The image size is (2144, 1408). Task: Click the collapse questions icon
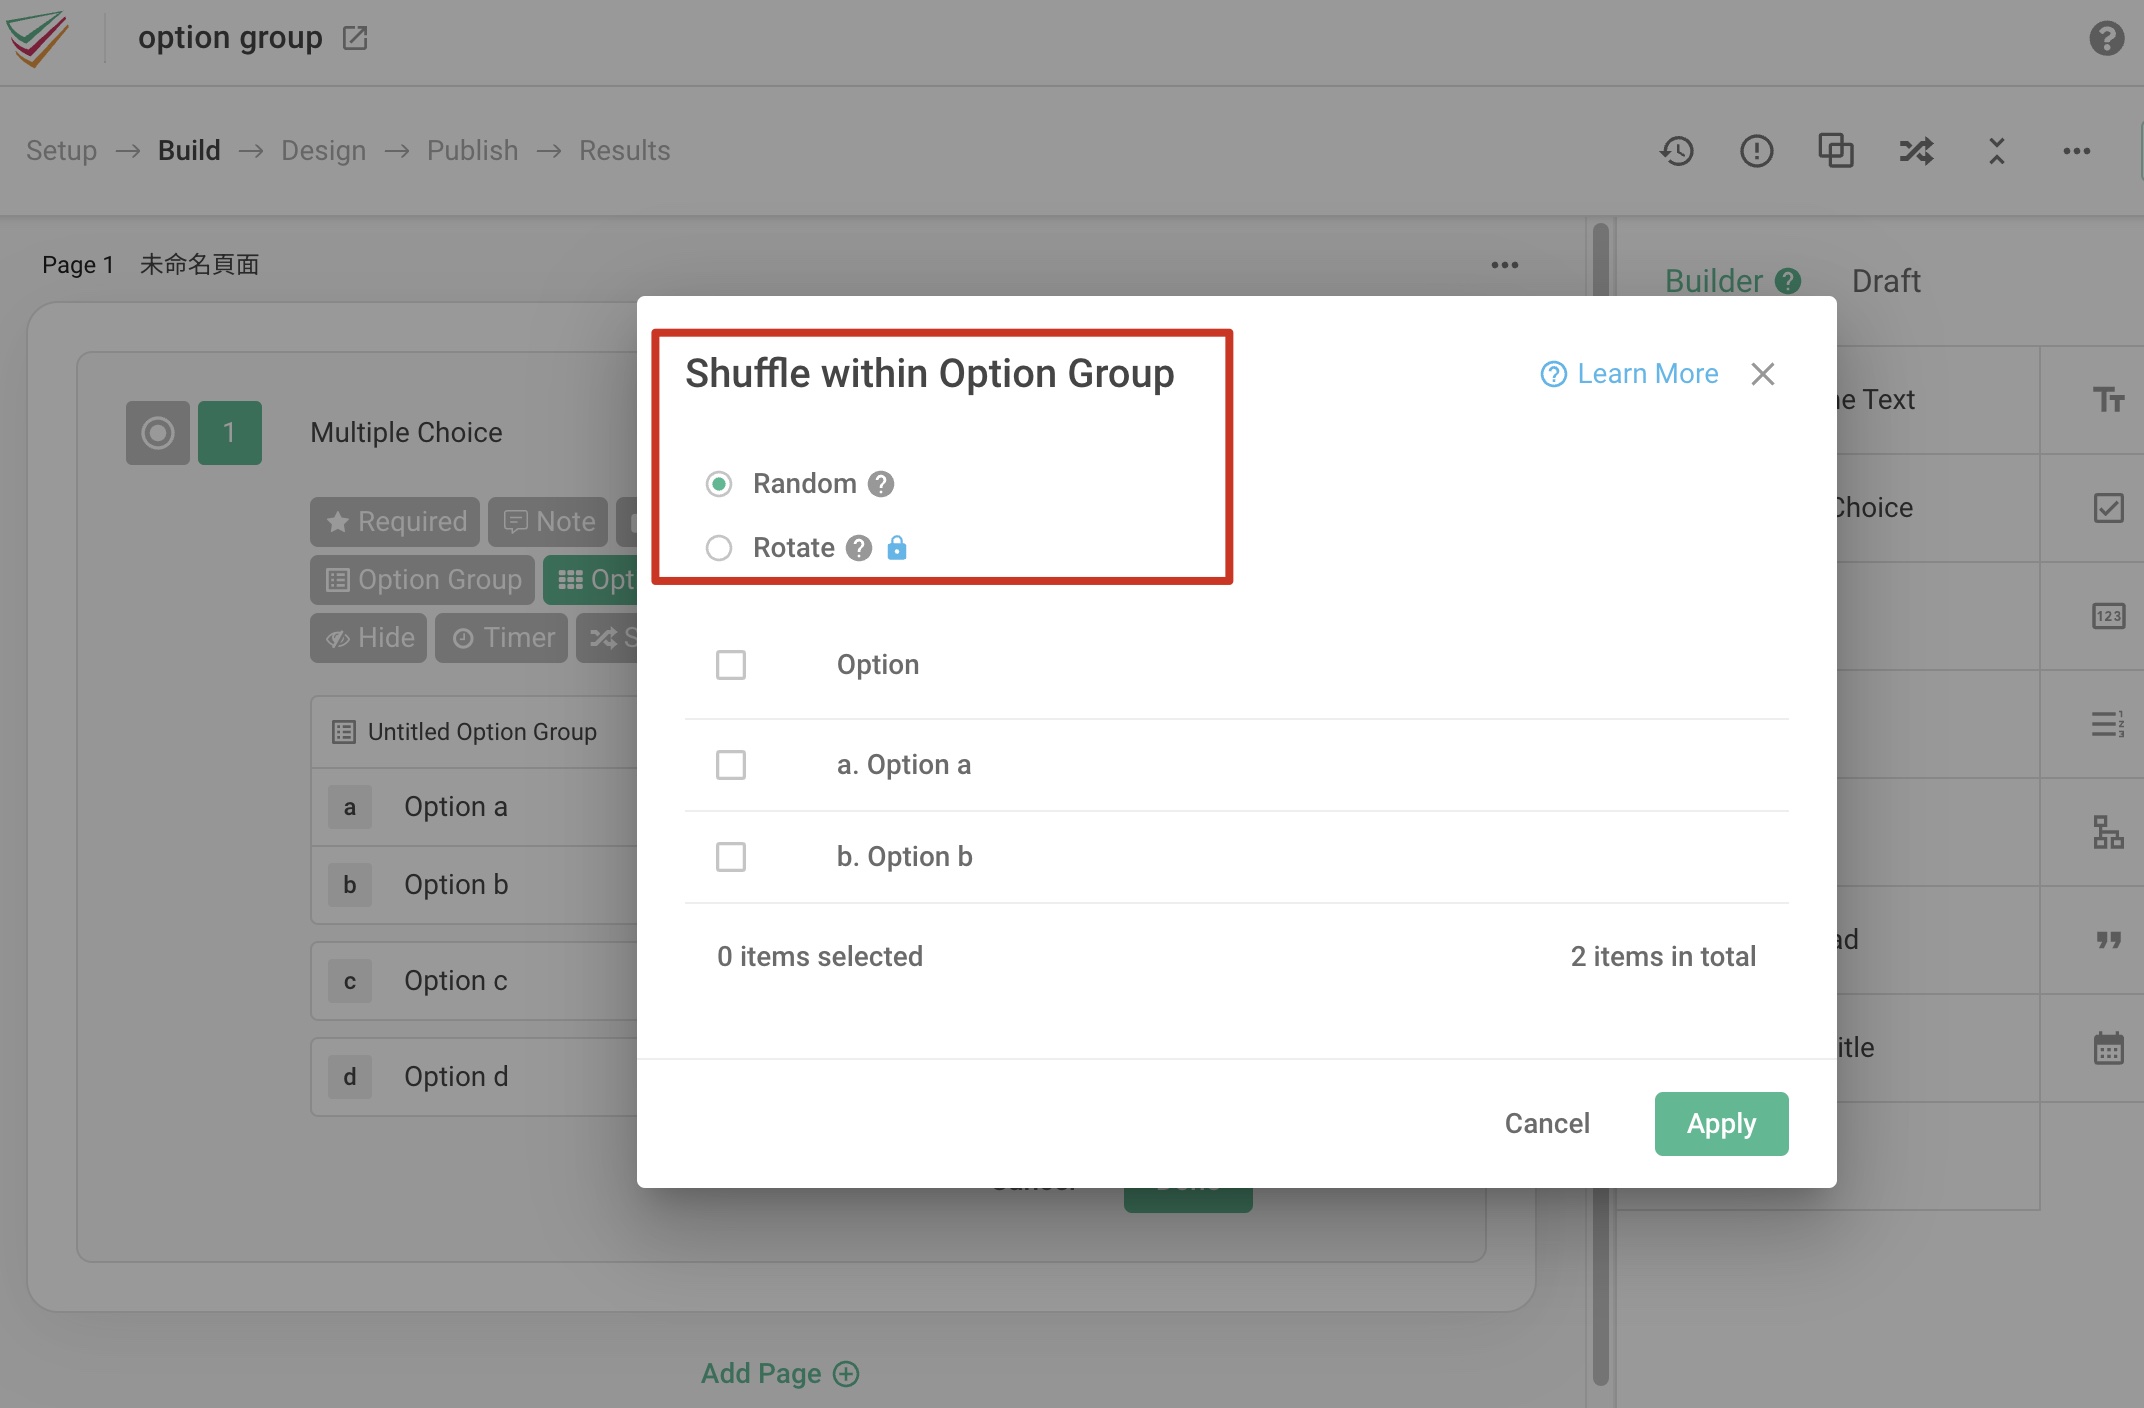(x=1996, y=151)
